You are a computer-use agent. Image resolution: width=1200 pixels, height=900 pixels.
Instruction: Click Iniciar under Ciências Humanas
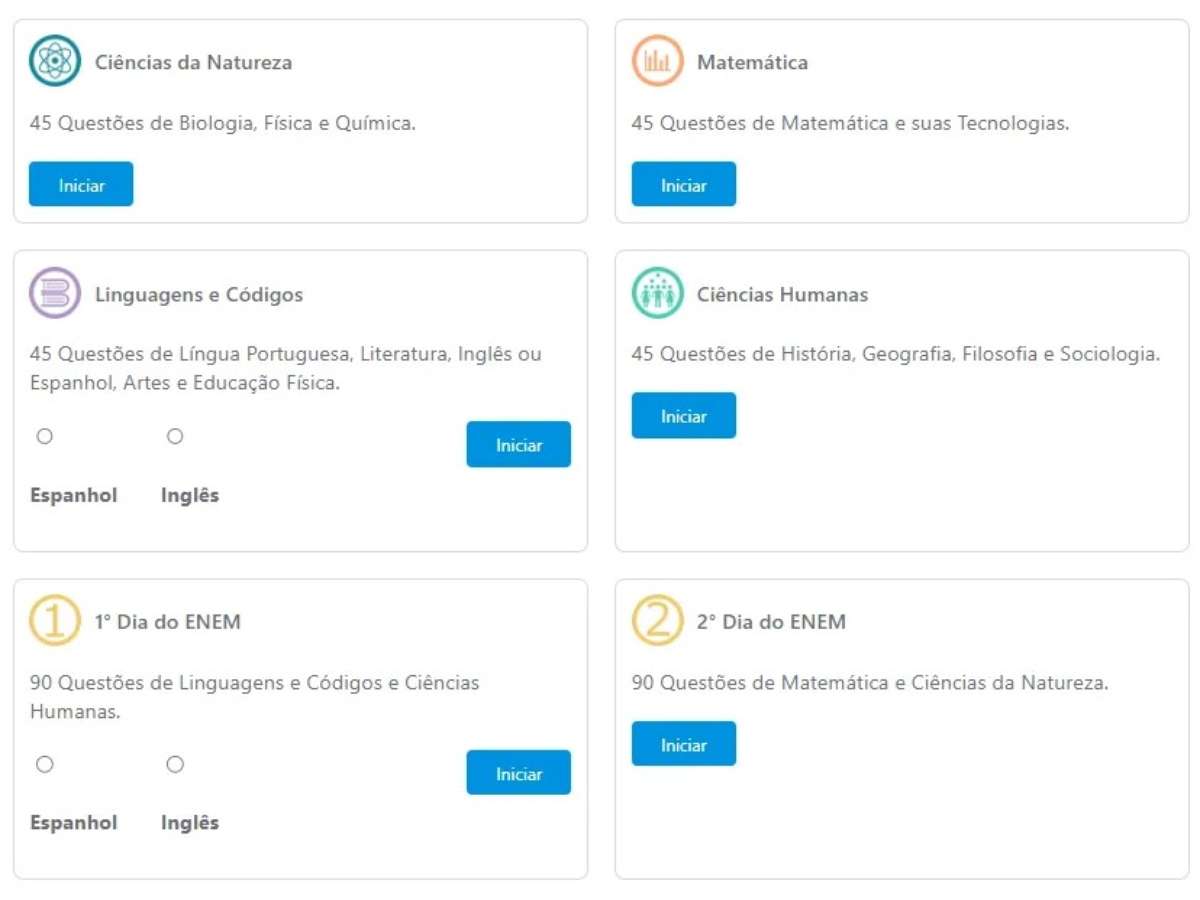tap(684, 415)
